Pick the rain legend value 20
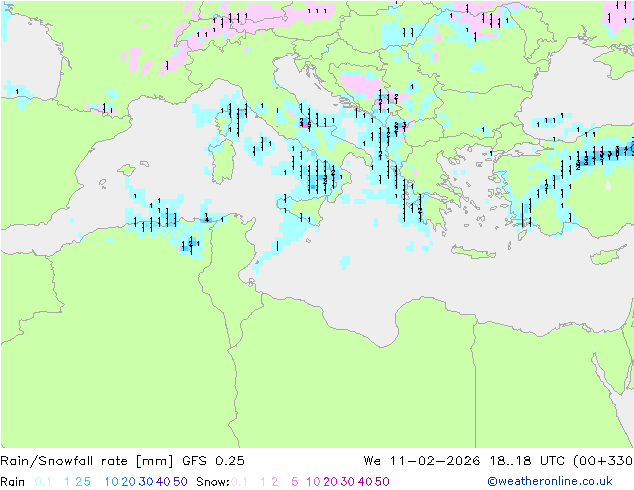 point(128,482)
